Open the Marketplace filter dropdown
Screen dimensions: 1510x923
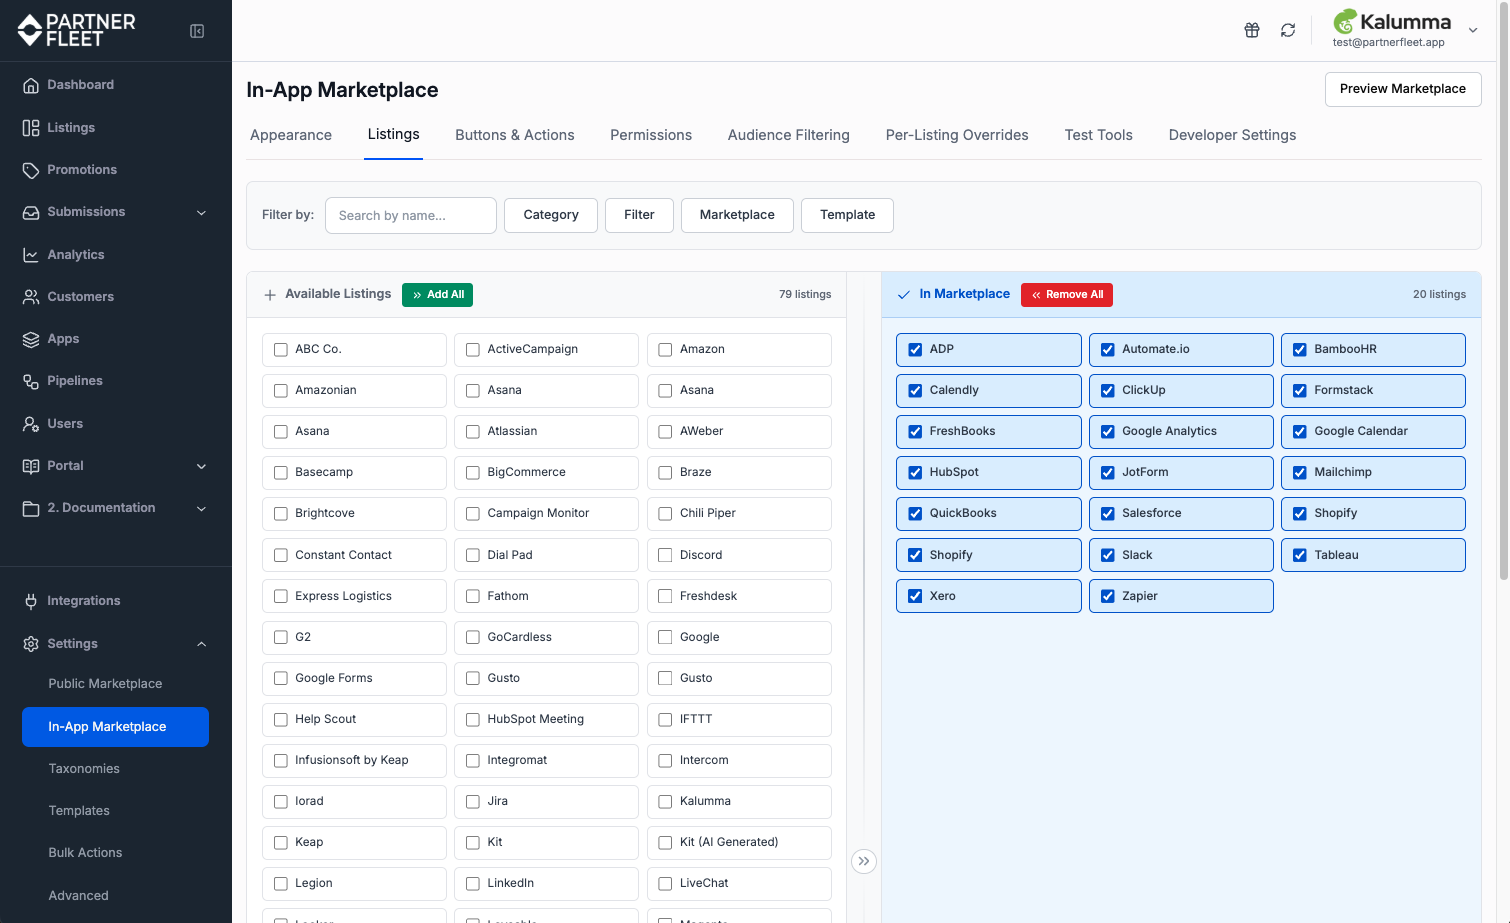click(x=737, y=215)
